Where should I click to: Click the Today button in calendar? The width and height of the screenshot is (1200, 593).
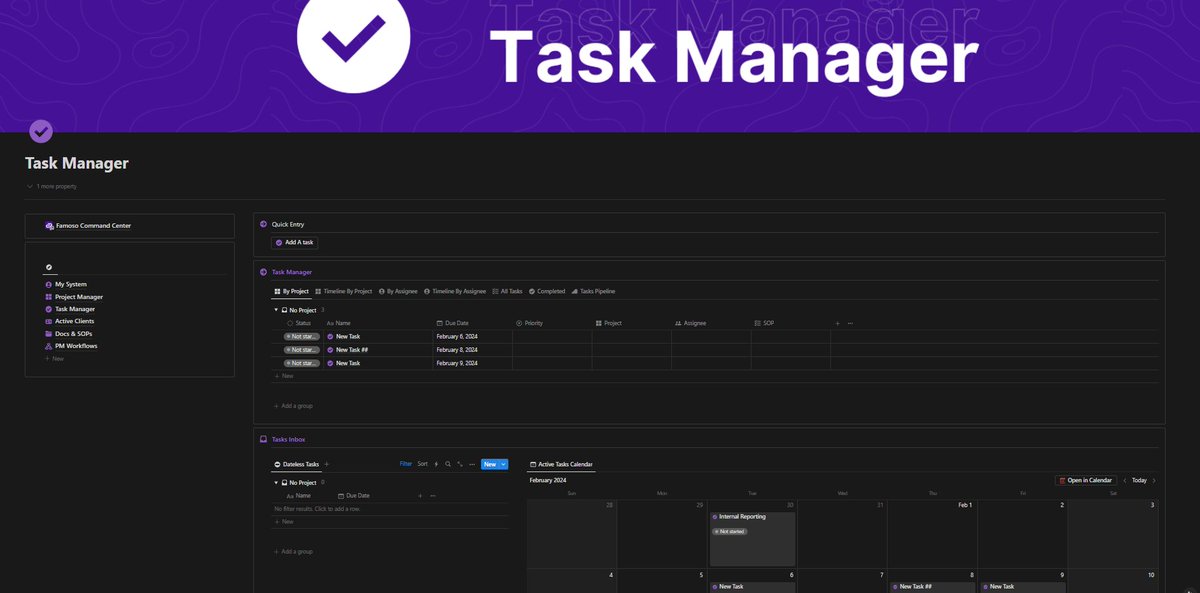1139,480
